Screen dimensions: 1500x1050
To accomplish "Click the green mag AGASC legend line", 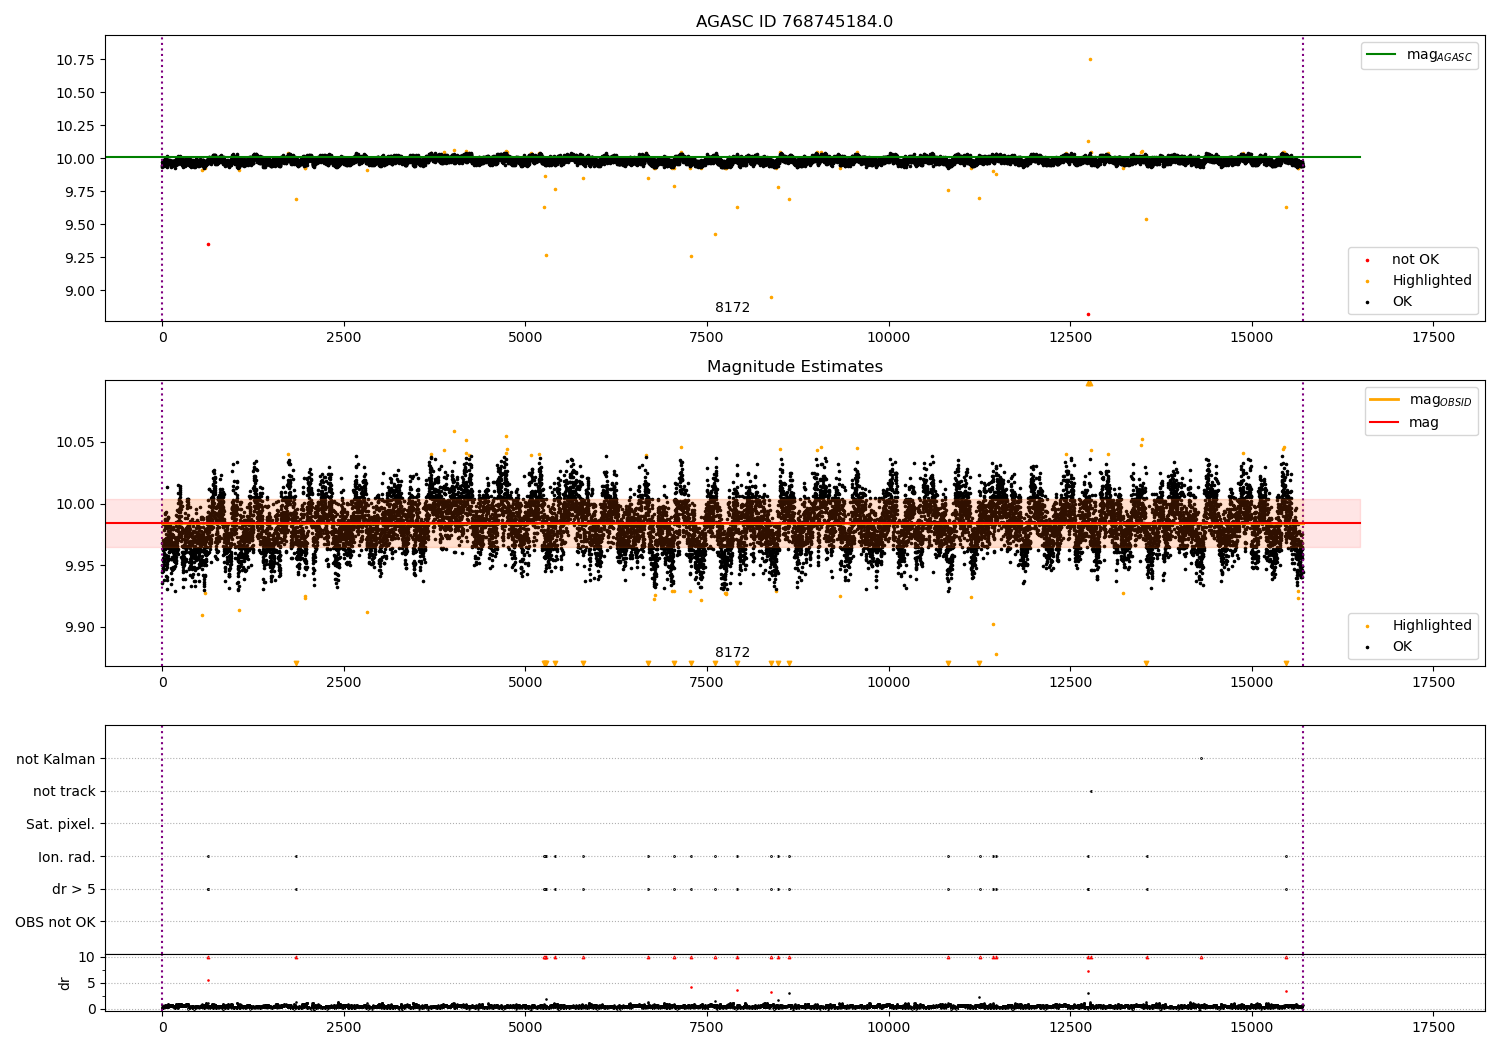I will pyautogui.click(x=1383, y=55).
